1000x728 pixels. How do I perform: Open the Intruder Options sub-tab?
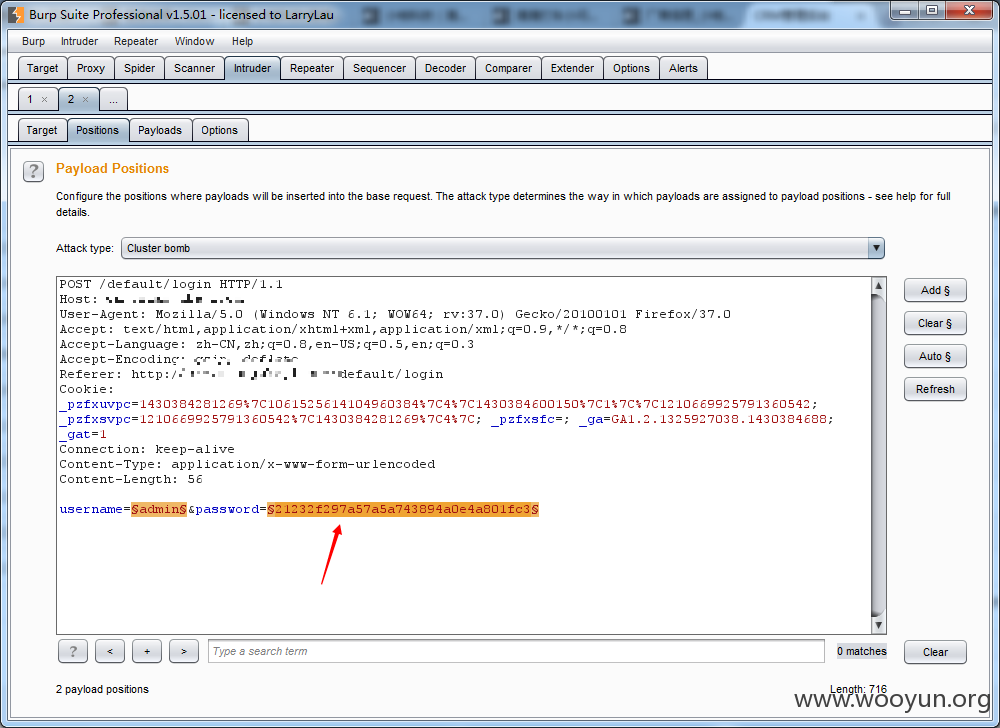(x=219, y=130)
